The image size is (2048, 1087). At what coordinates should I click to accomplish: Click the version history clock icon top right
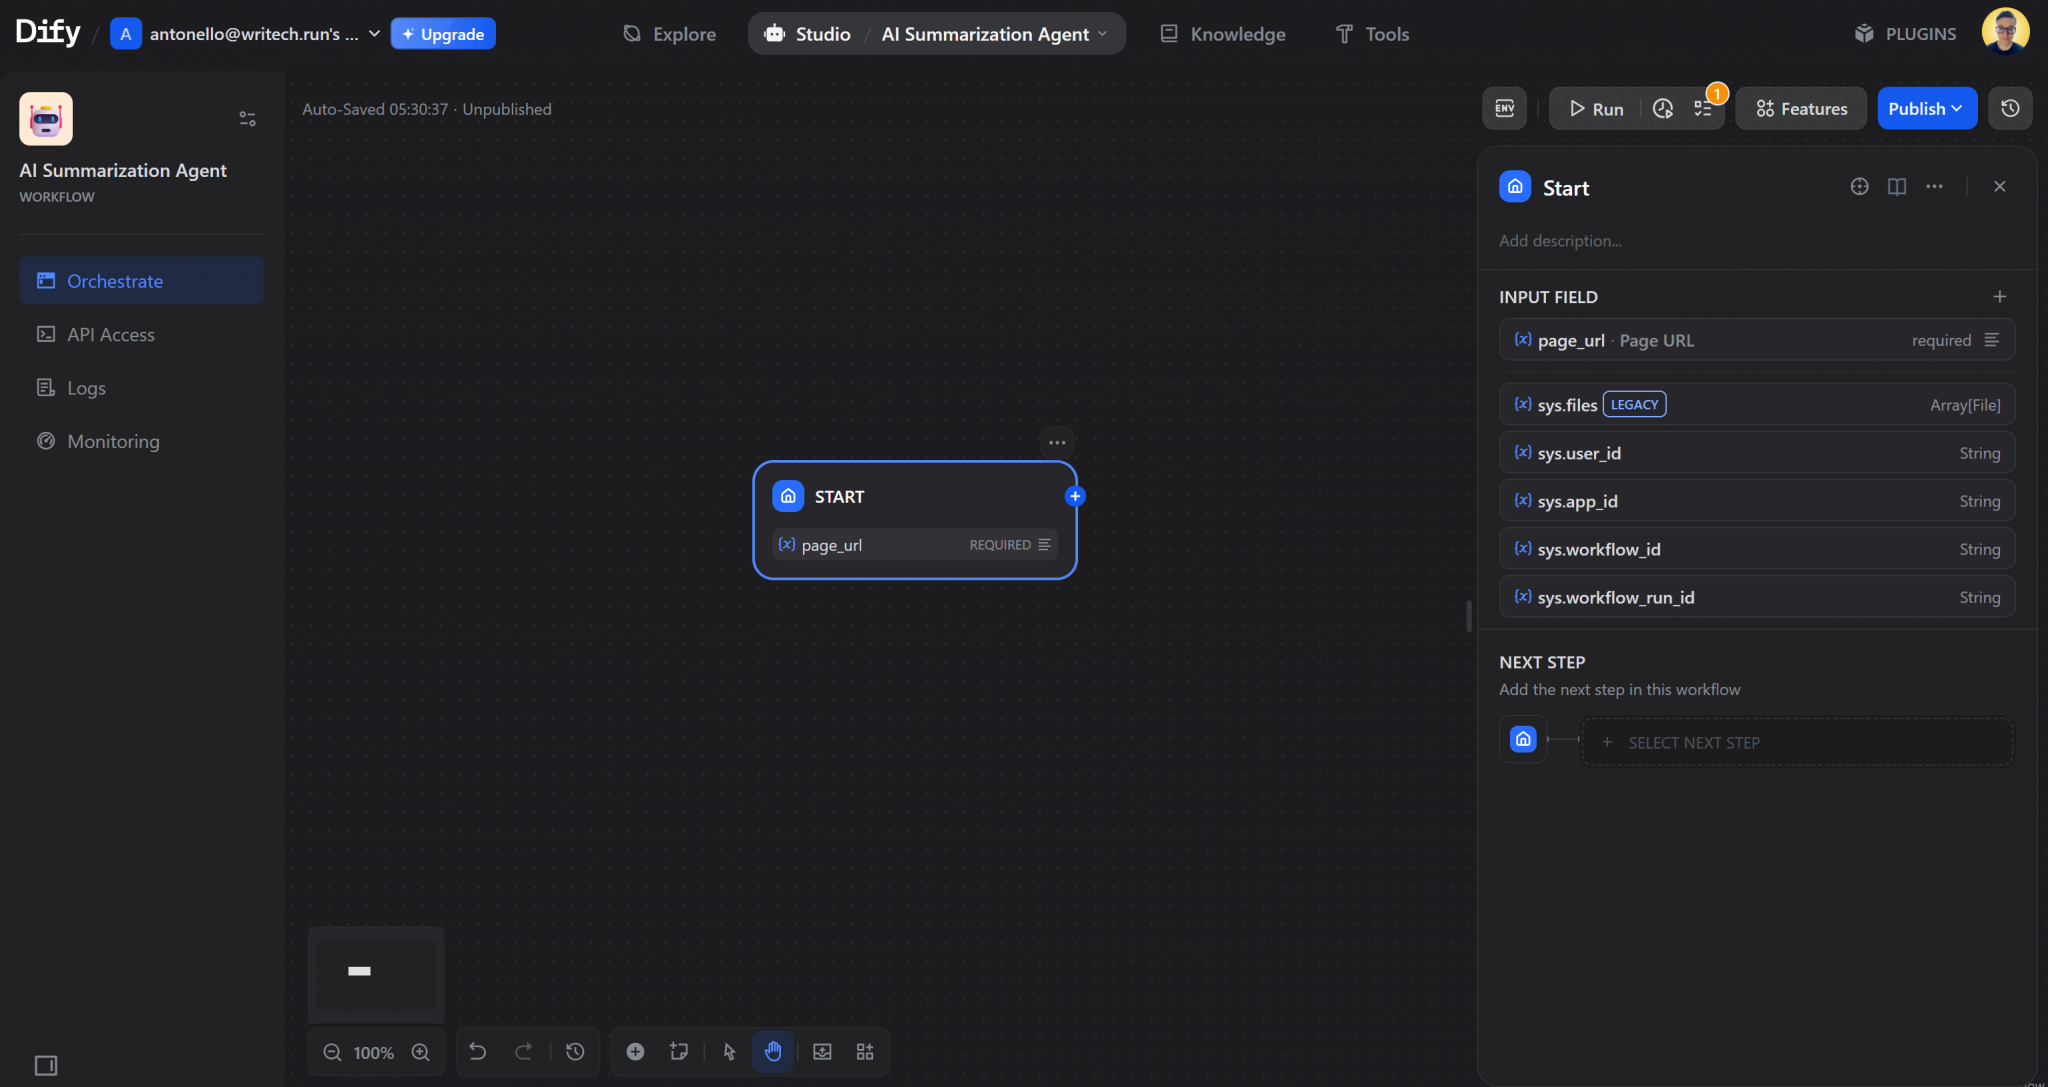[2010, 108]
